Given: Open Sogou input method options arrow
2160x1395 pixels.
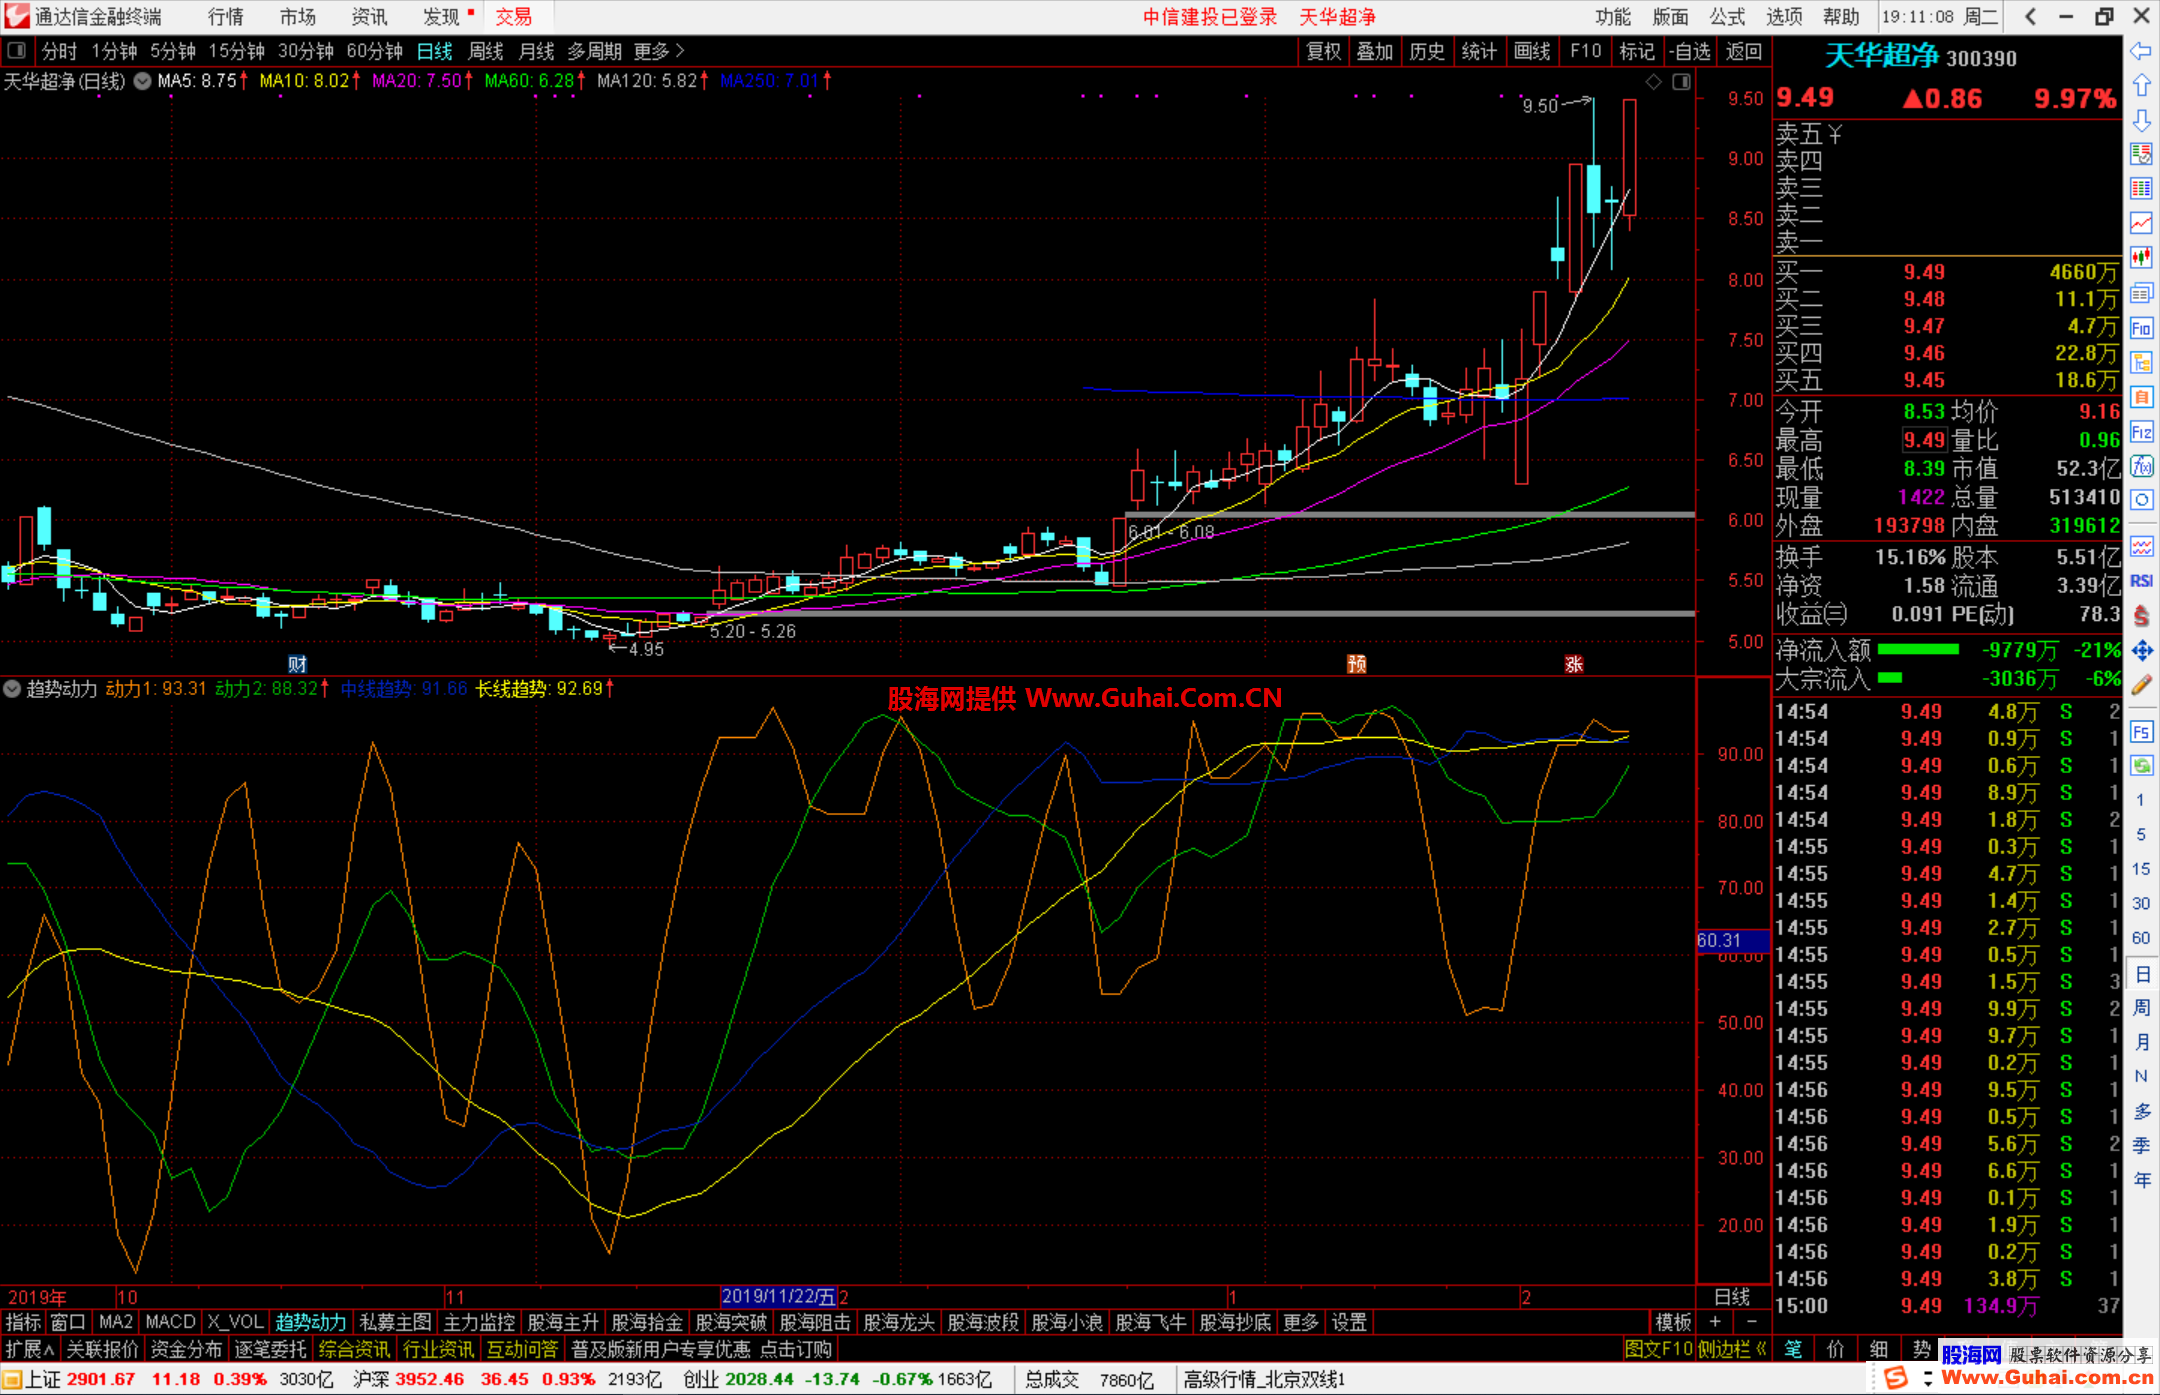Looking at the screenshot, I should [1927, 1378].
